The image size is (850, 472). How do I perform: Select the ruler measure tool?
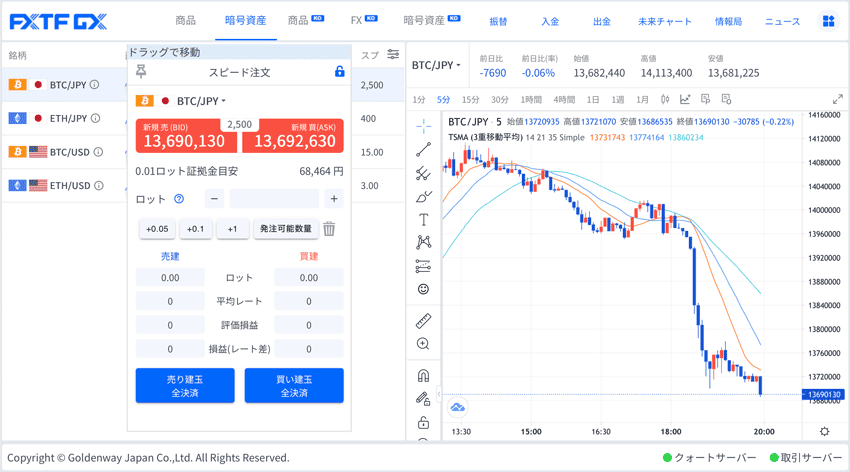423,321
